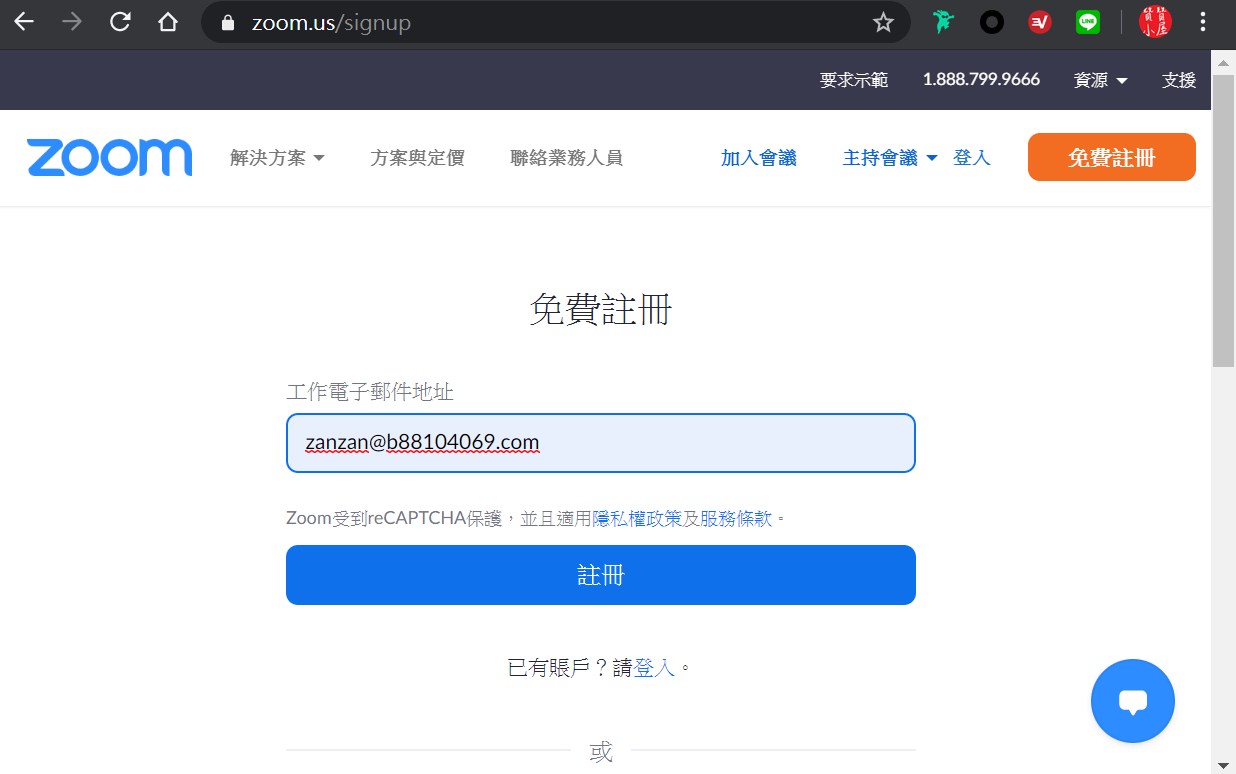Open 隱私權政策 link
This screenshot has width=1236, height=774.
[x=637, y=518]
